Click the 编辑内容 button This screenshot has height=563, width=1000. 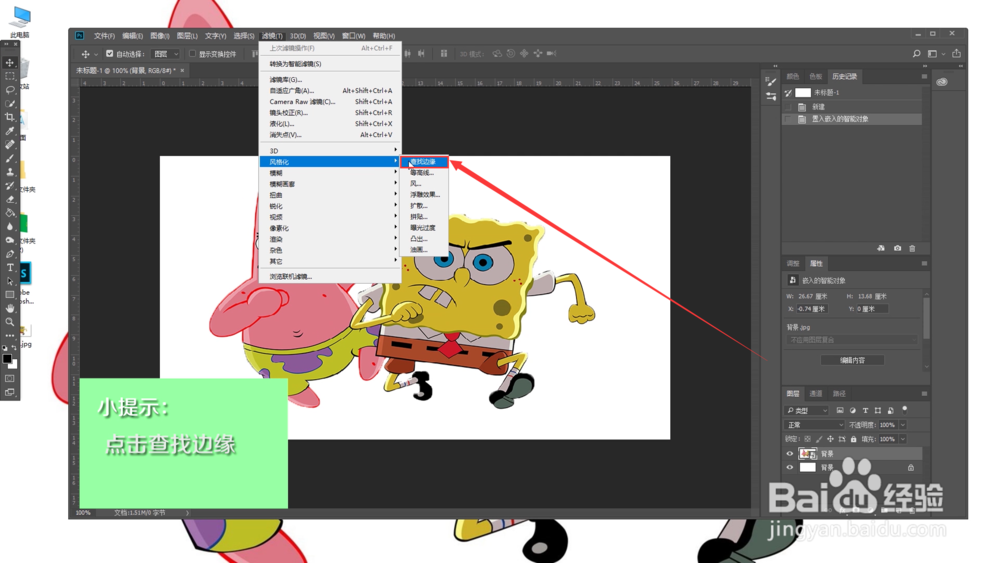(852, 360)
